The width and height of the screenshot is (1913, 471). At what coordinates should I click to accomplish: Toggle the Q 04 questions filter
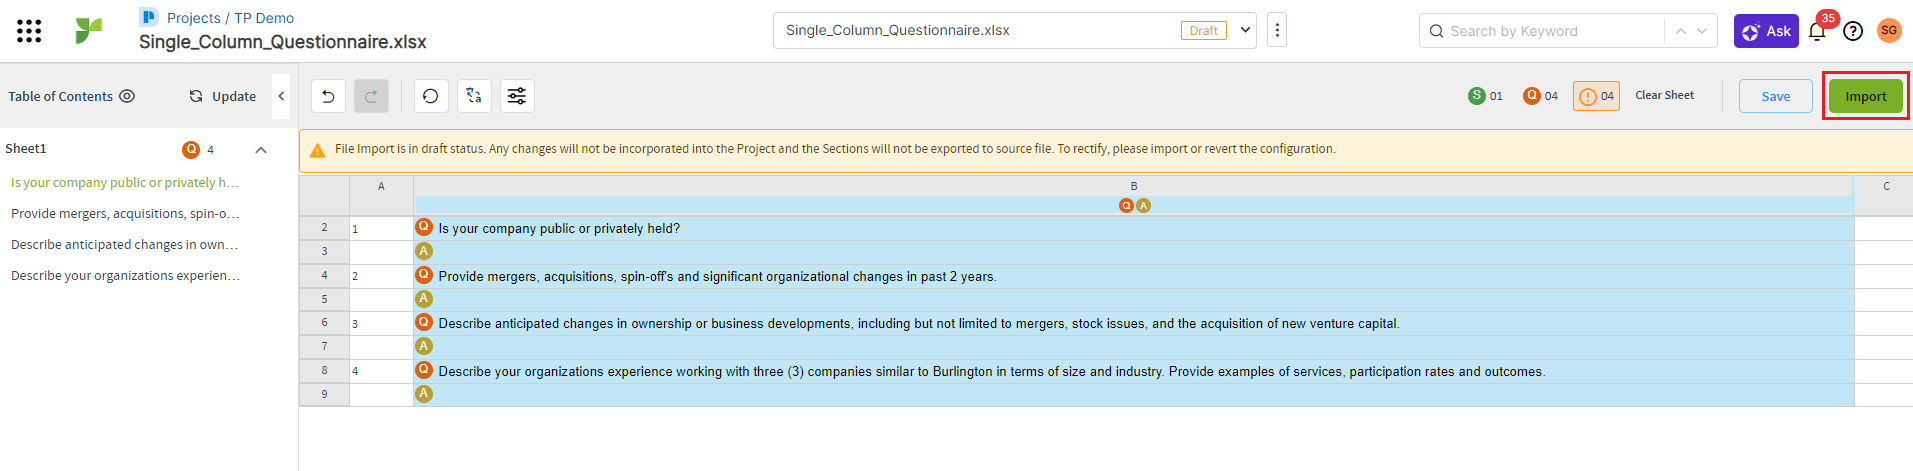(1540, 96)
